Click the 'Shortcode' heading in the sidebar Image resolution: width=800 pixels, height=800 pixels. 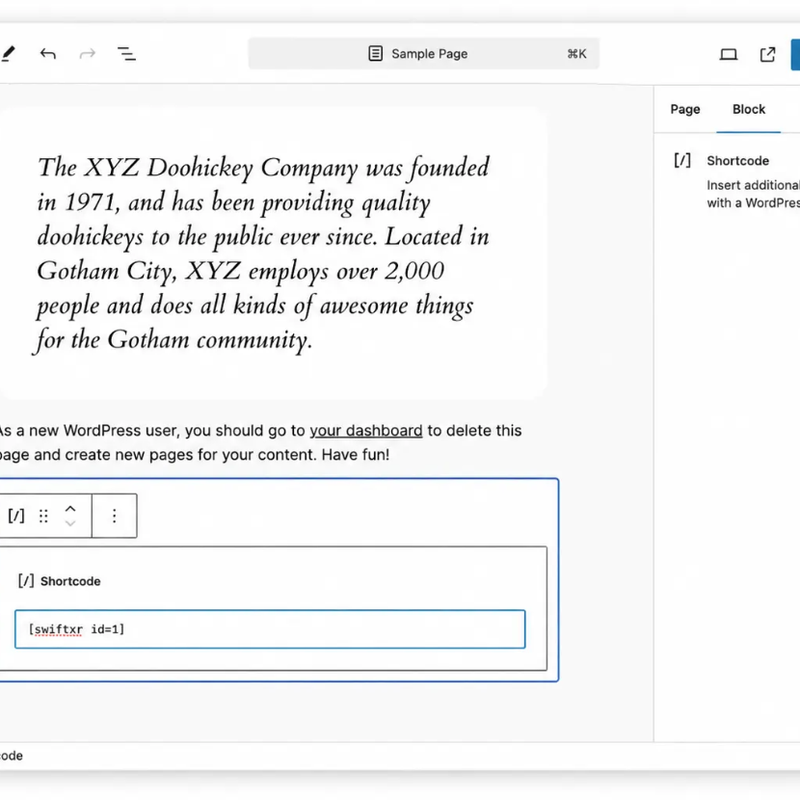click(738, 161)
